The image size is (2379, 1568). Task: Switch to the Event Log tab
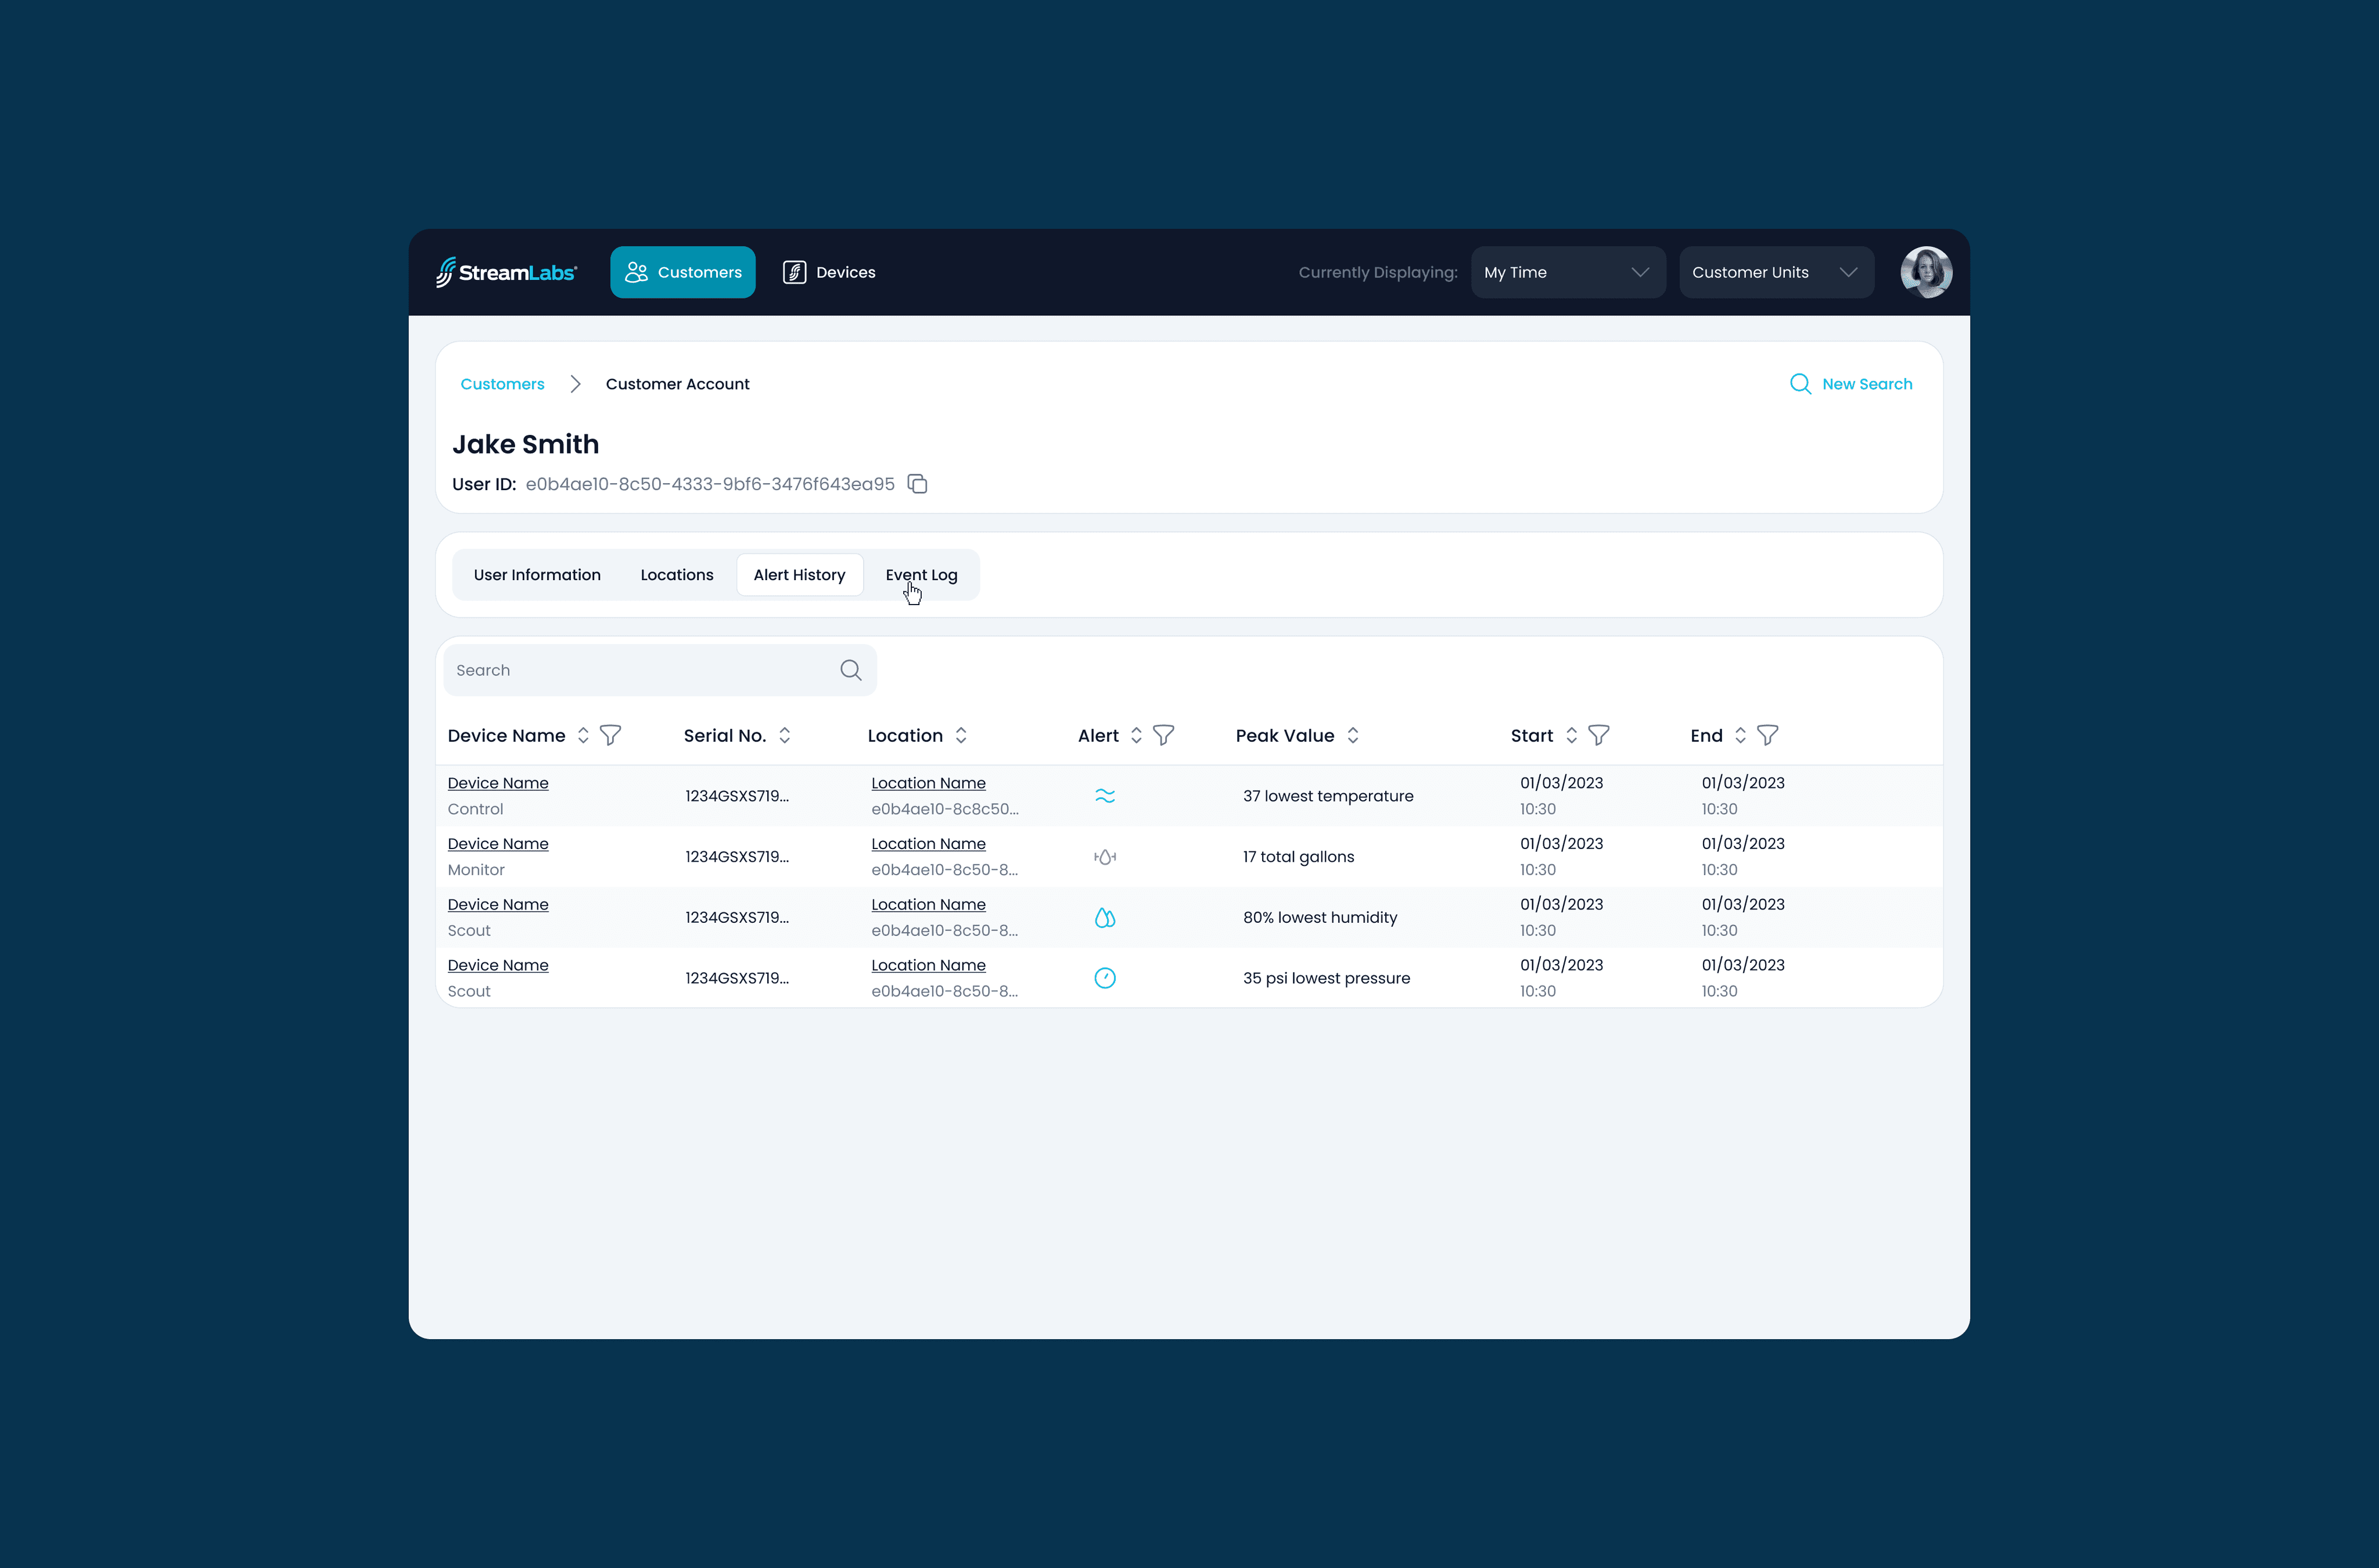coord(921,575)
